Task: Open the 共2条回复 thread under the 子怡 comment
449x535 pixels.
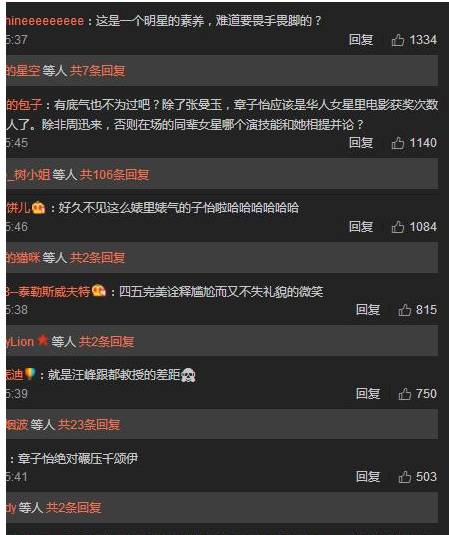Action: [97, 258]
